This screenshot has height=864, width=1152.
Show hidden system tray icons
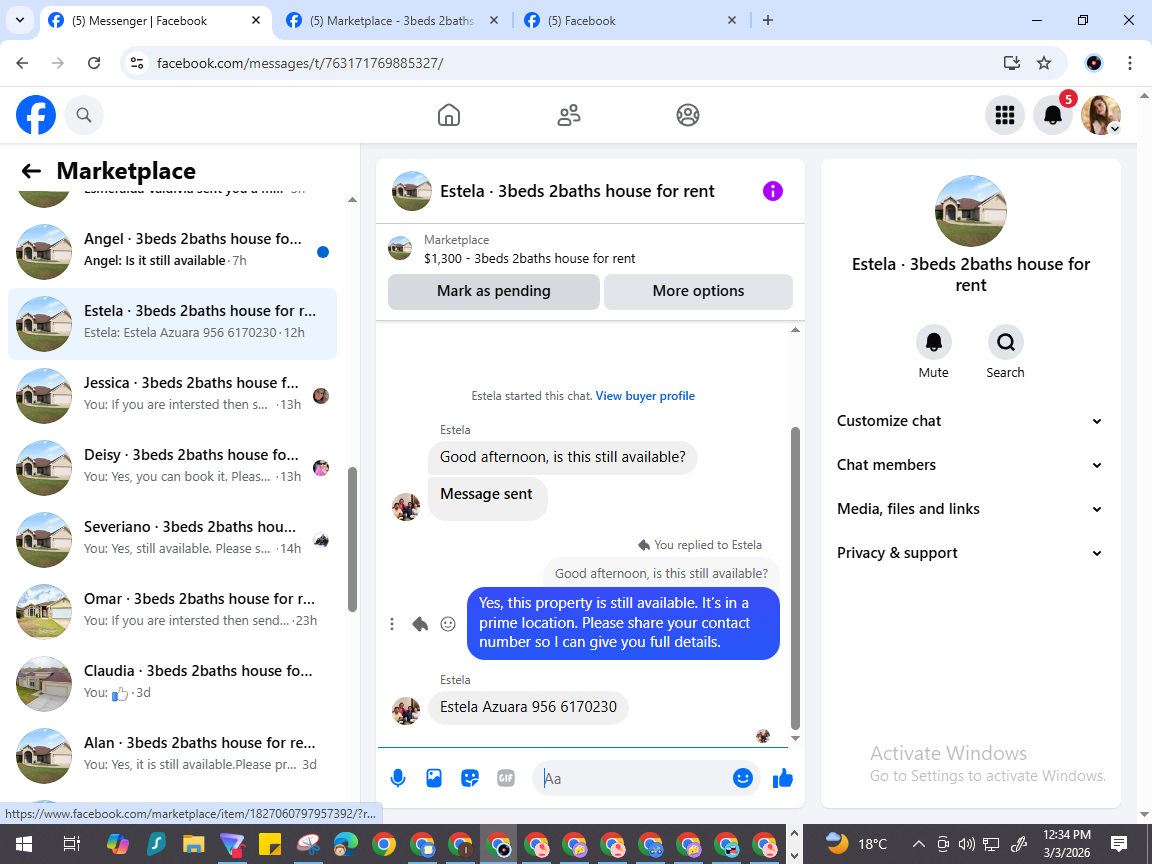918,844
